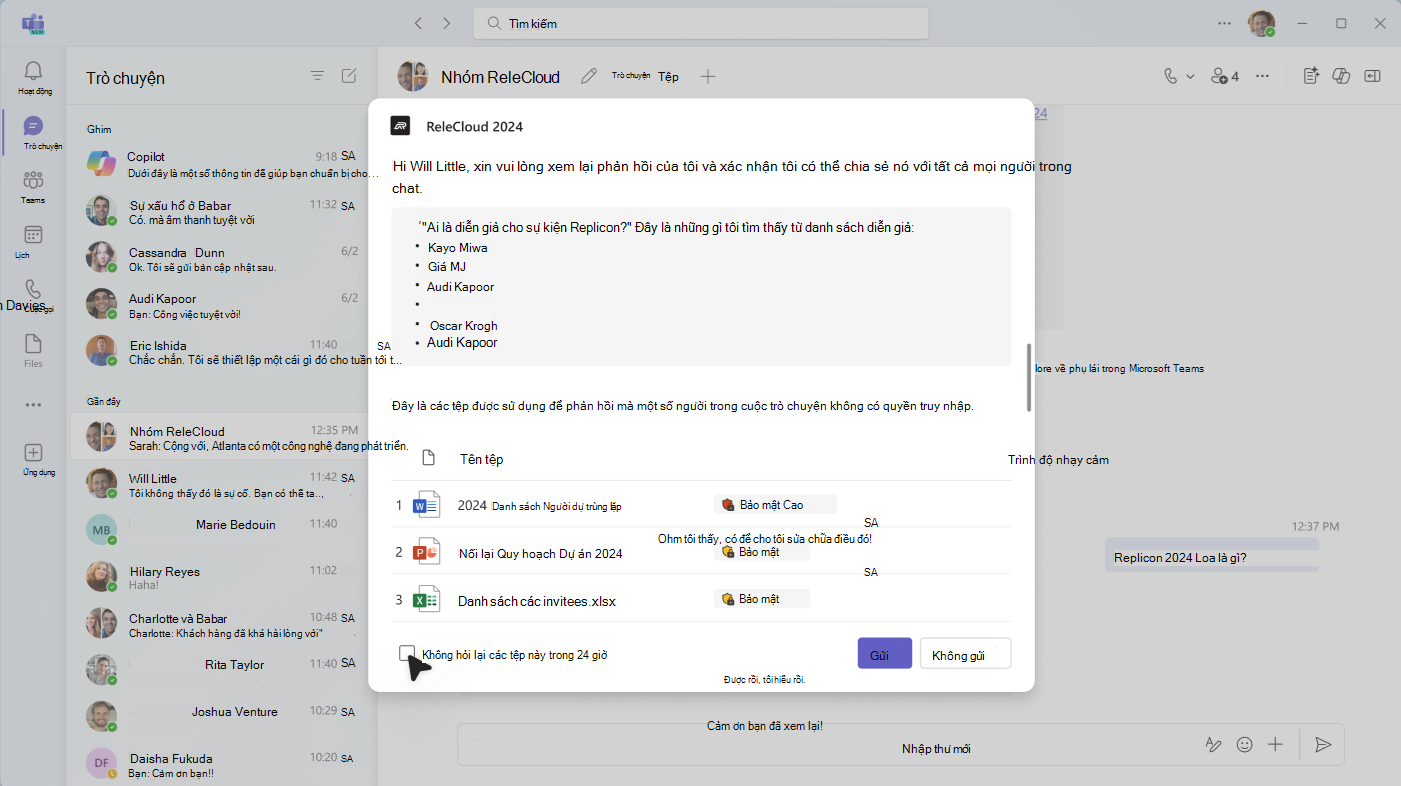The width and height of the screenshot is (1401, 786).
Task: Open Hilary Reyes conversation
Action: point(221,578)
